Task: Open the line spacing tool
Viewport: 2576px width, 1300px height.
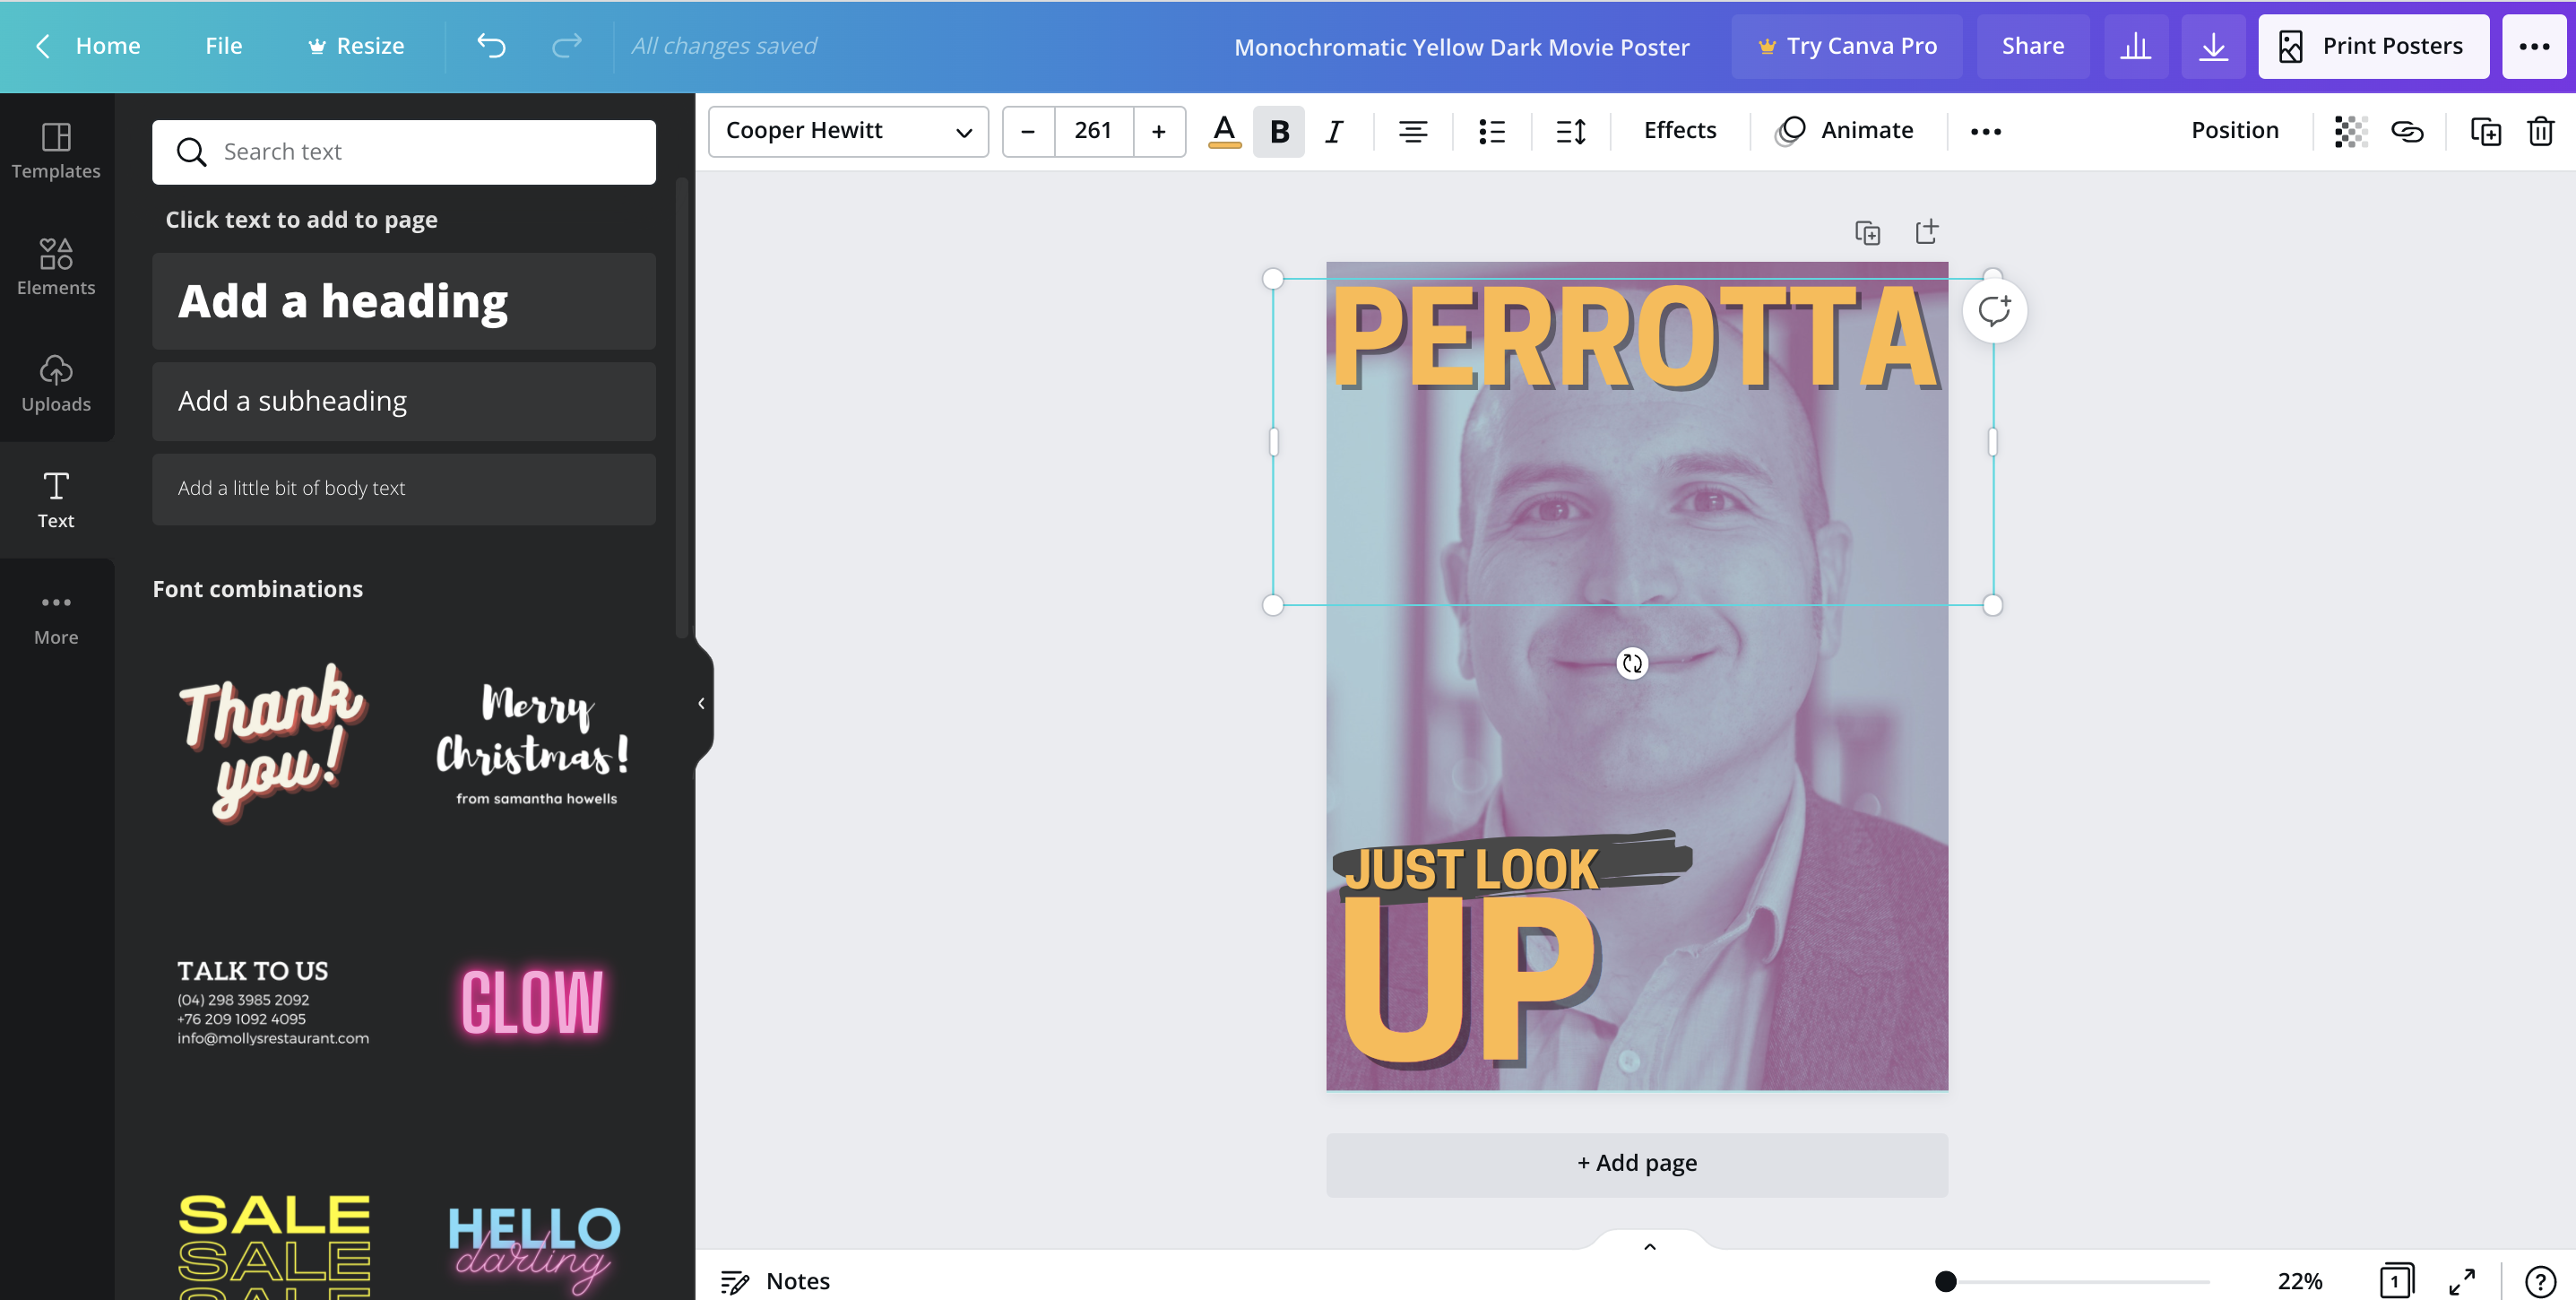Action: click(1570, 131)
